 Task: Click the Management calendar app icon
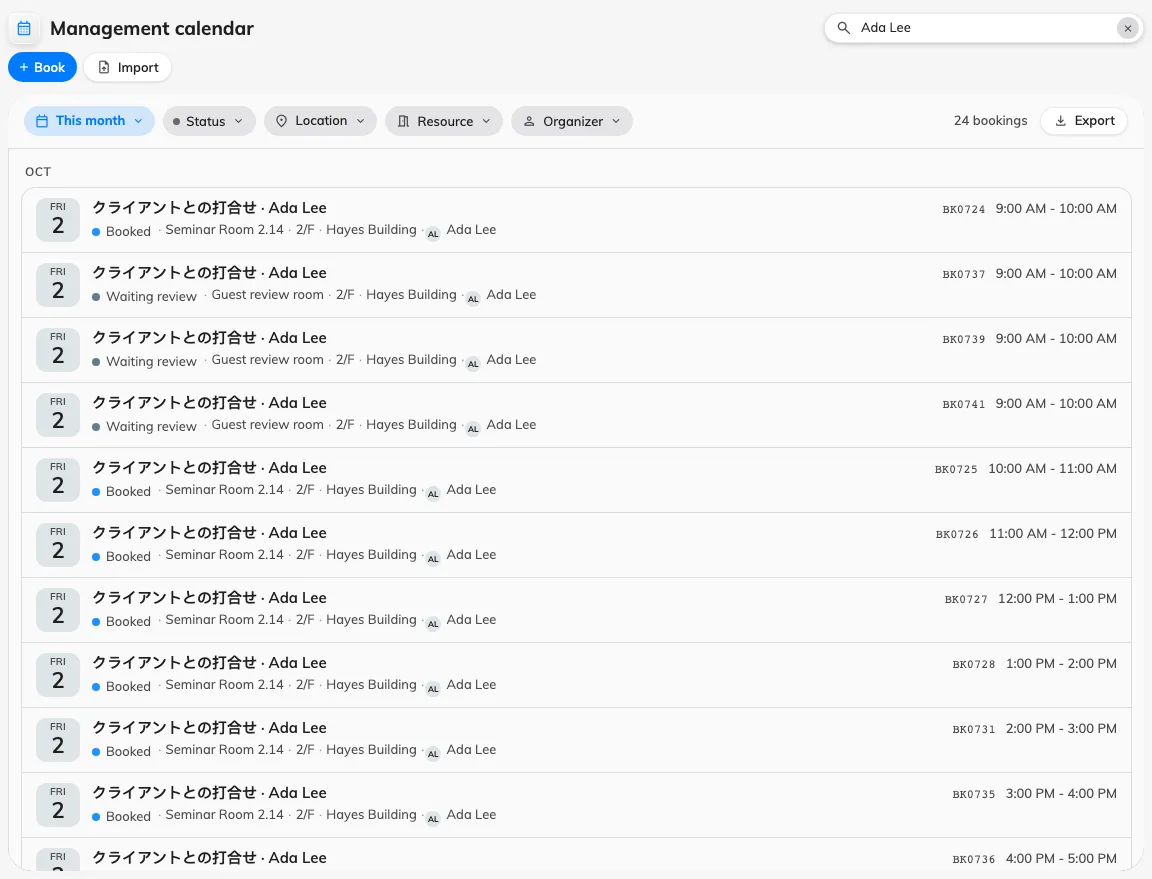[24, 29]
